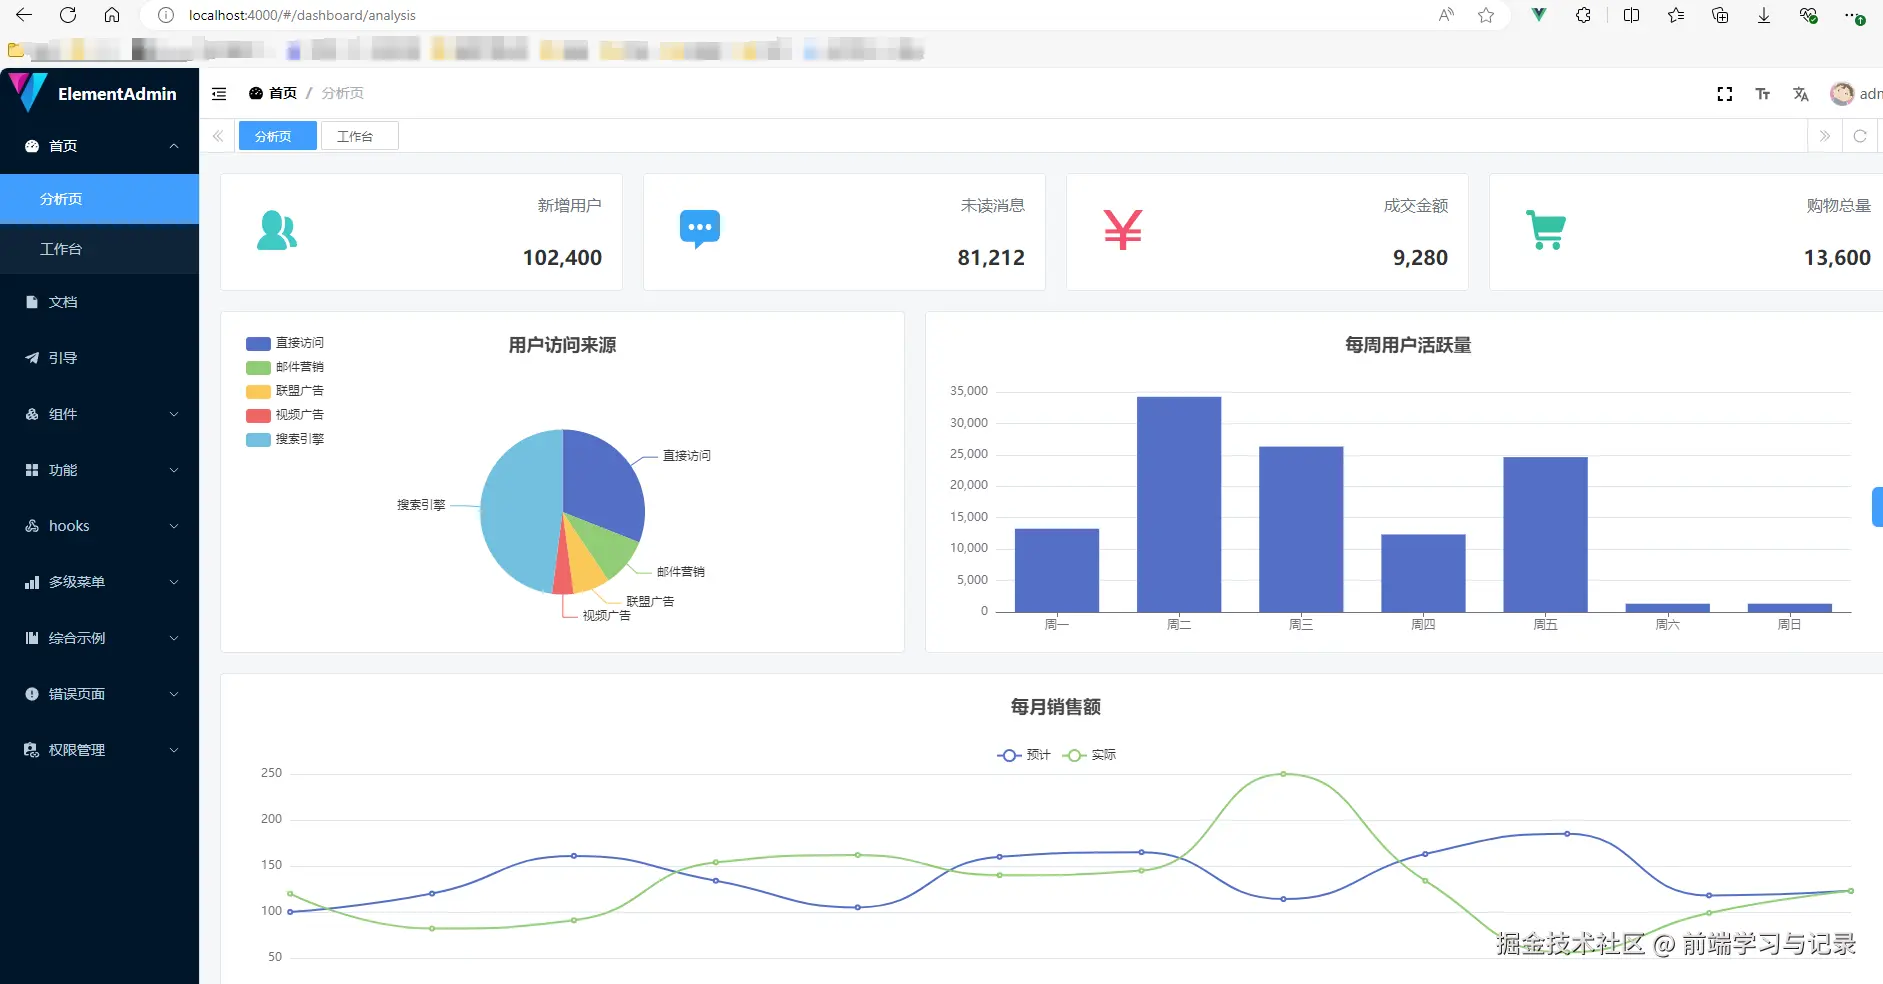This screenshot has height=984, width=1883.
Task: Click the tabs scroll-left double chevron
Action: tap(218, 136)
